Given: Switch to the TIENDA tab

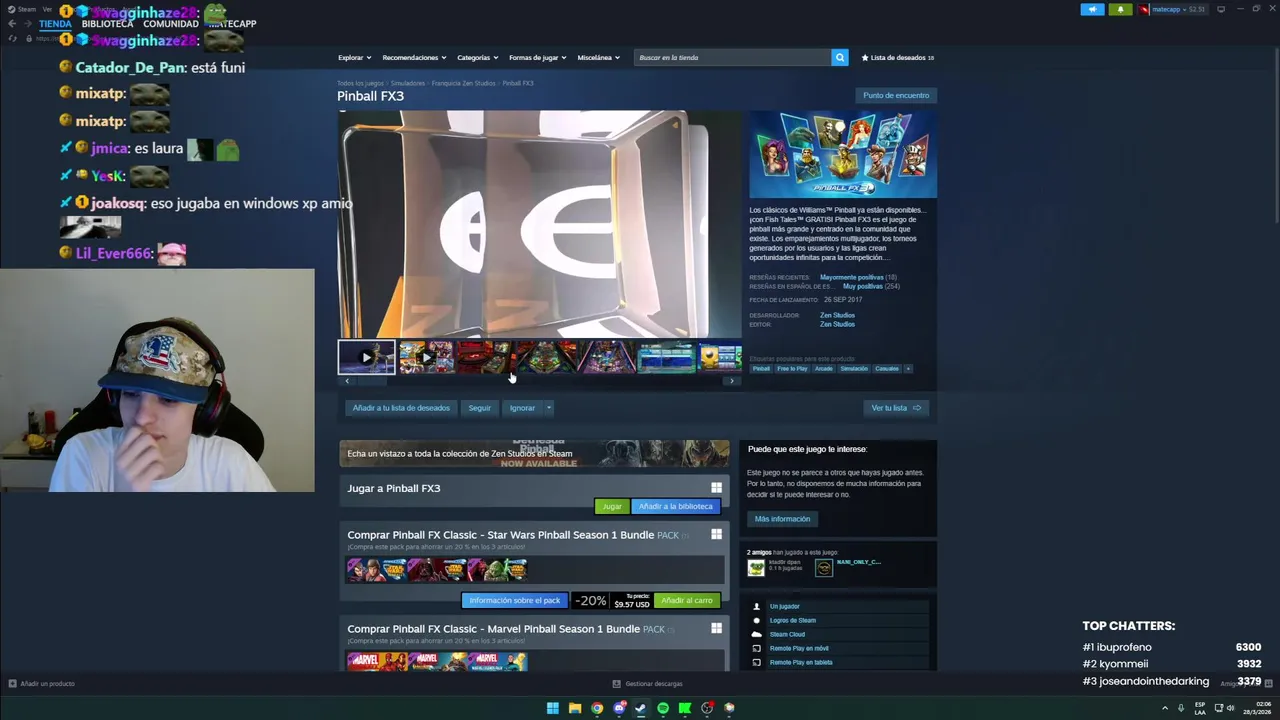Looking at the screenshot, I should tap(55, 24).
